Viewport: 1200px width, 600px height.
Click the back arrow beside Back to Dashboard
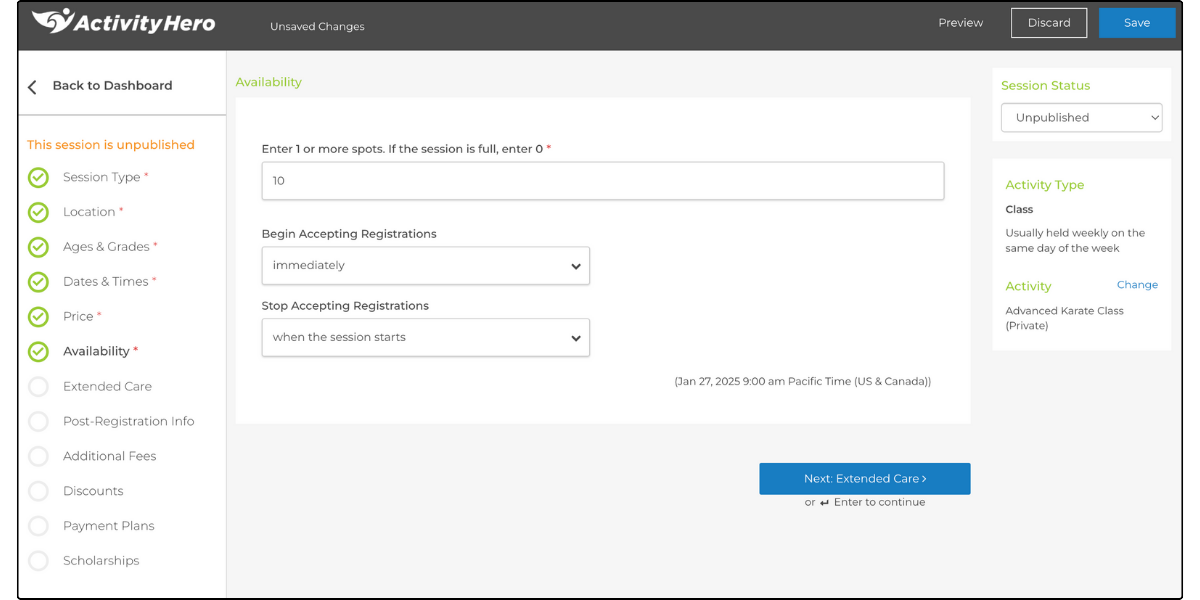pos(32,87)
